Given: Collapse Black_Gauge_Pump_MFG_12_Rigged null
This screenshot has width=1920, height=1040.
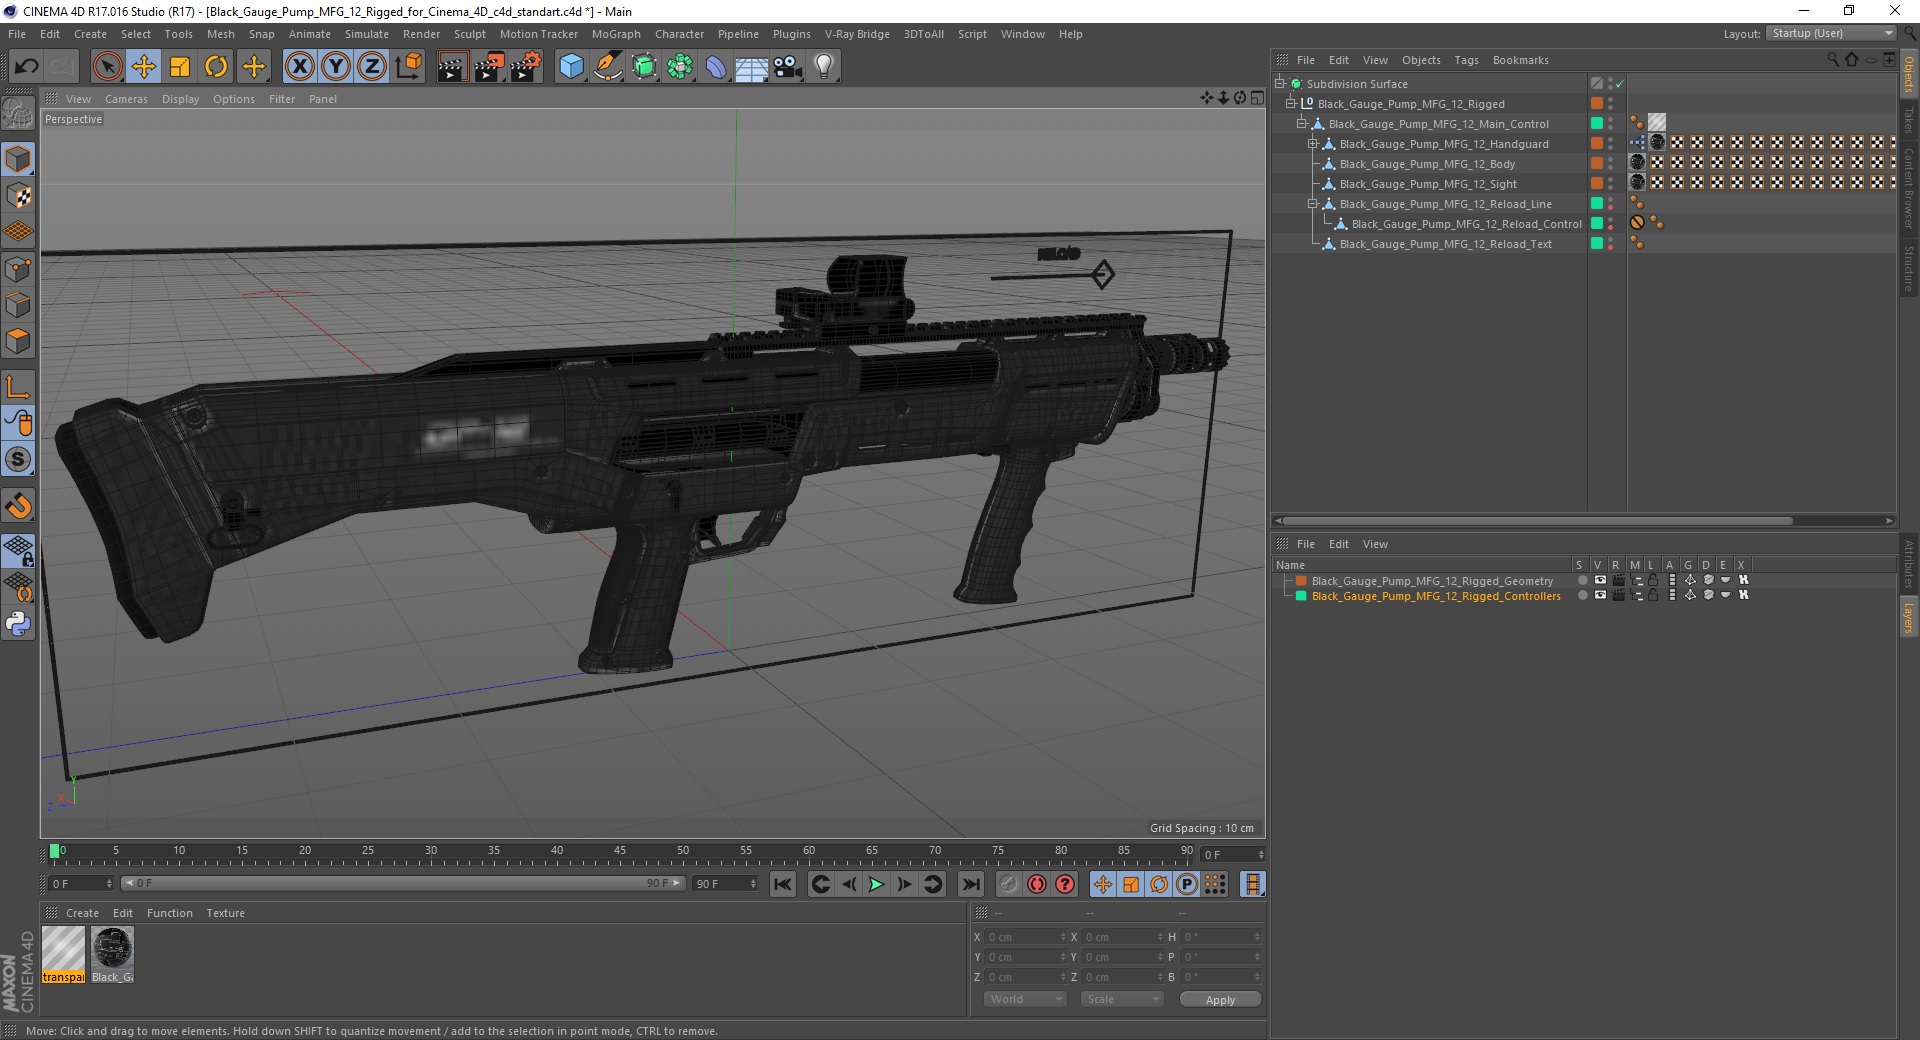Looking at the screenshot, I should (1290, 104).
